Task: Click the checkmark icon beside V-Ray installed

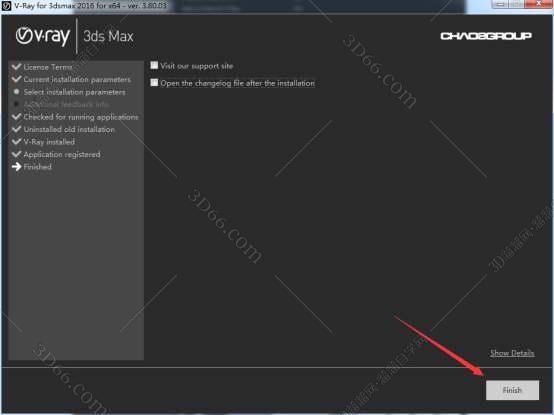Action: [x=16, y=141]
